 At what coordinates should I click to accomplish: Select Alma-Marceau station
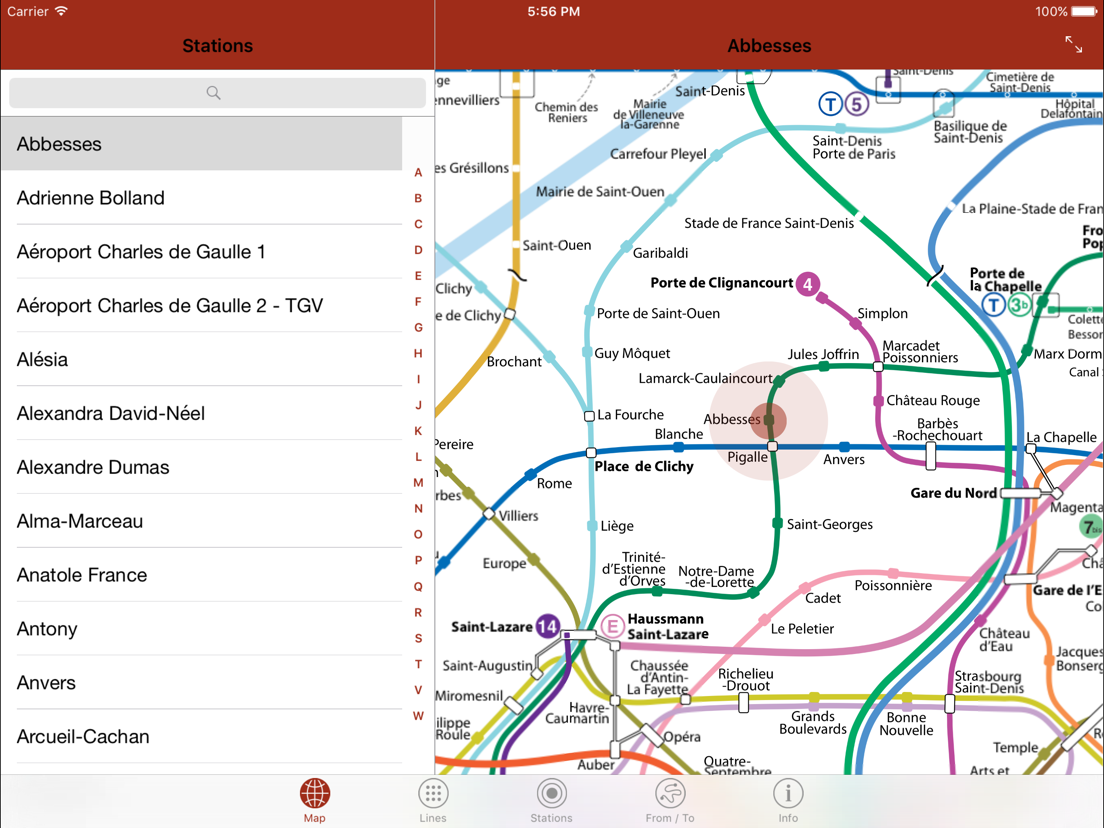click(202, 521)
